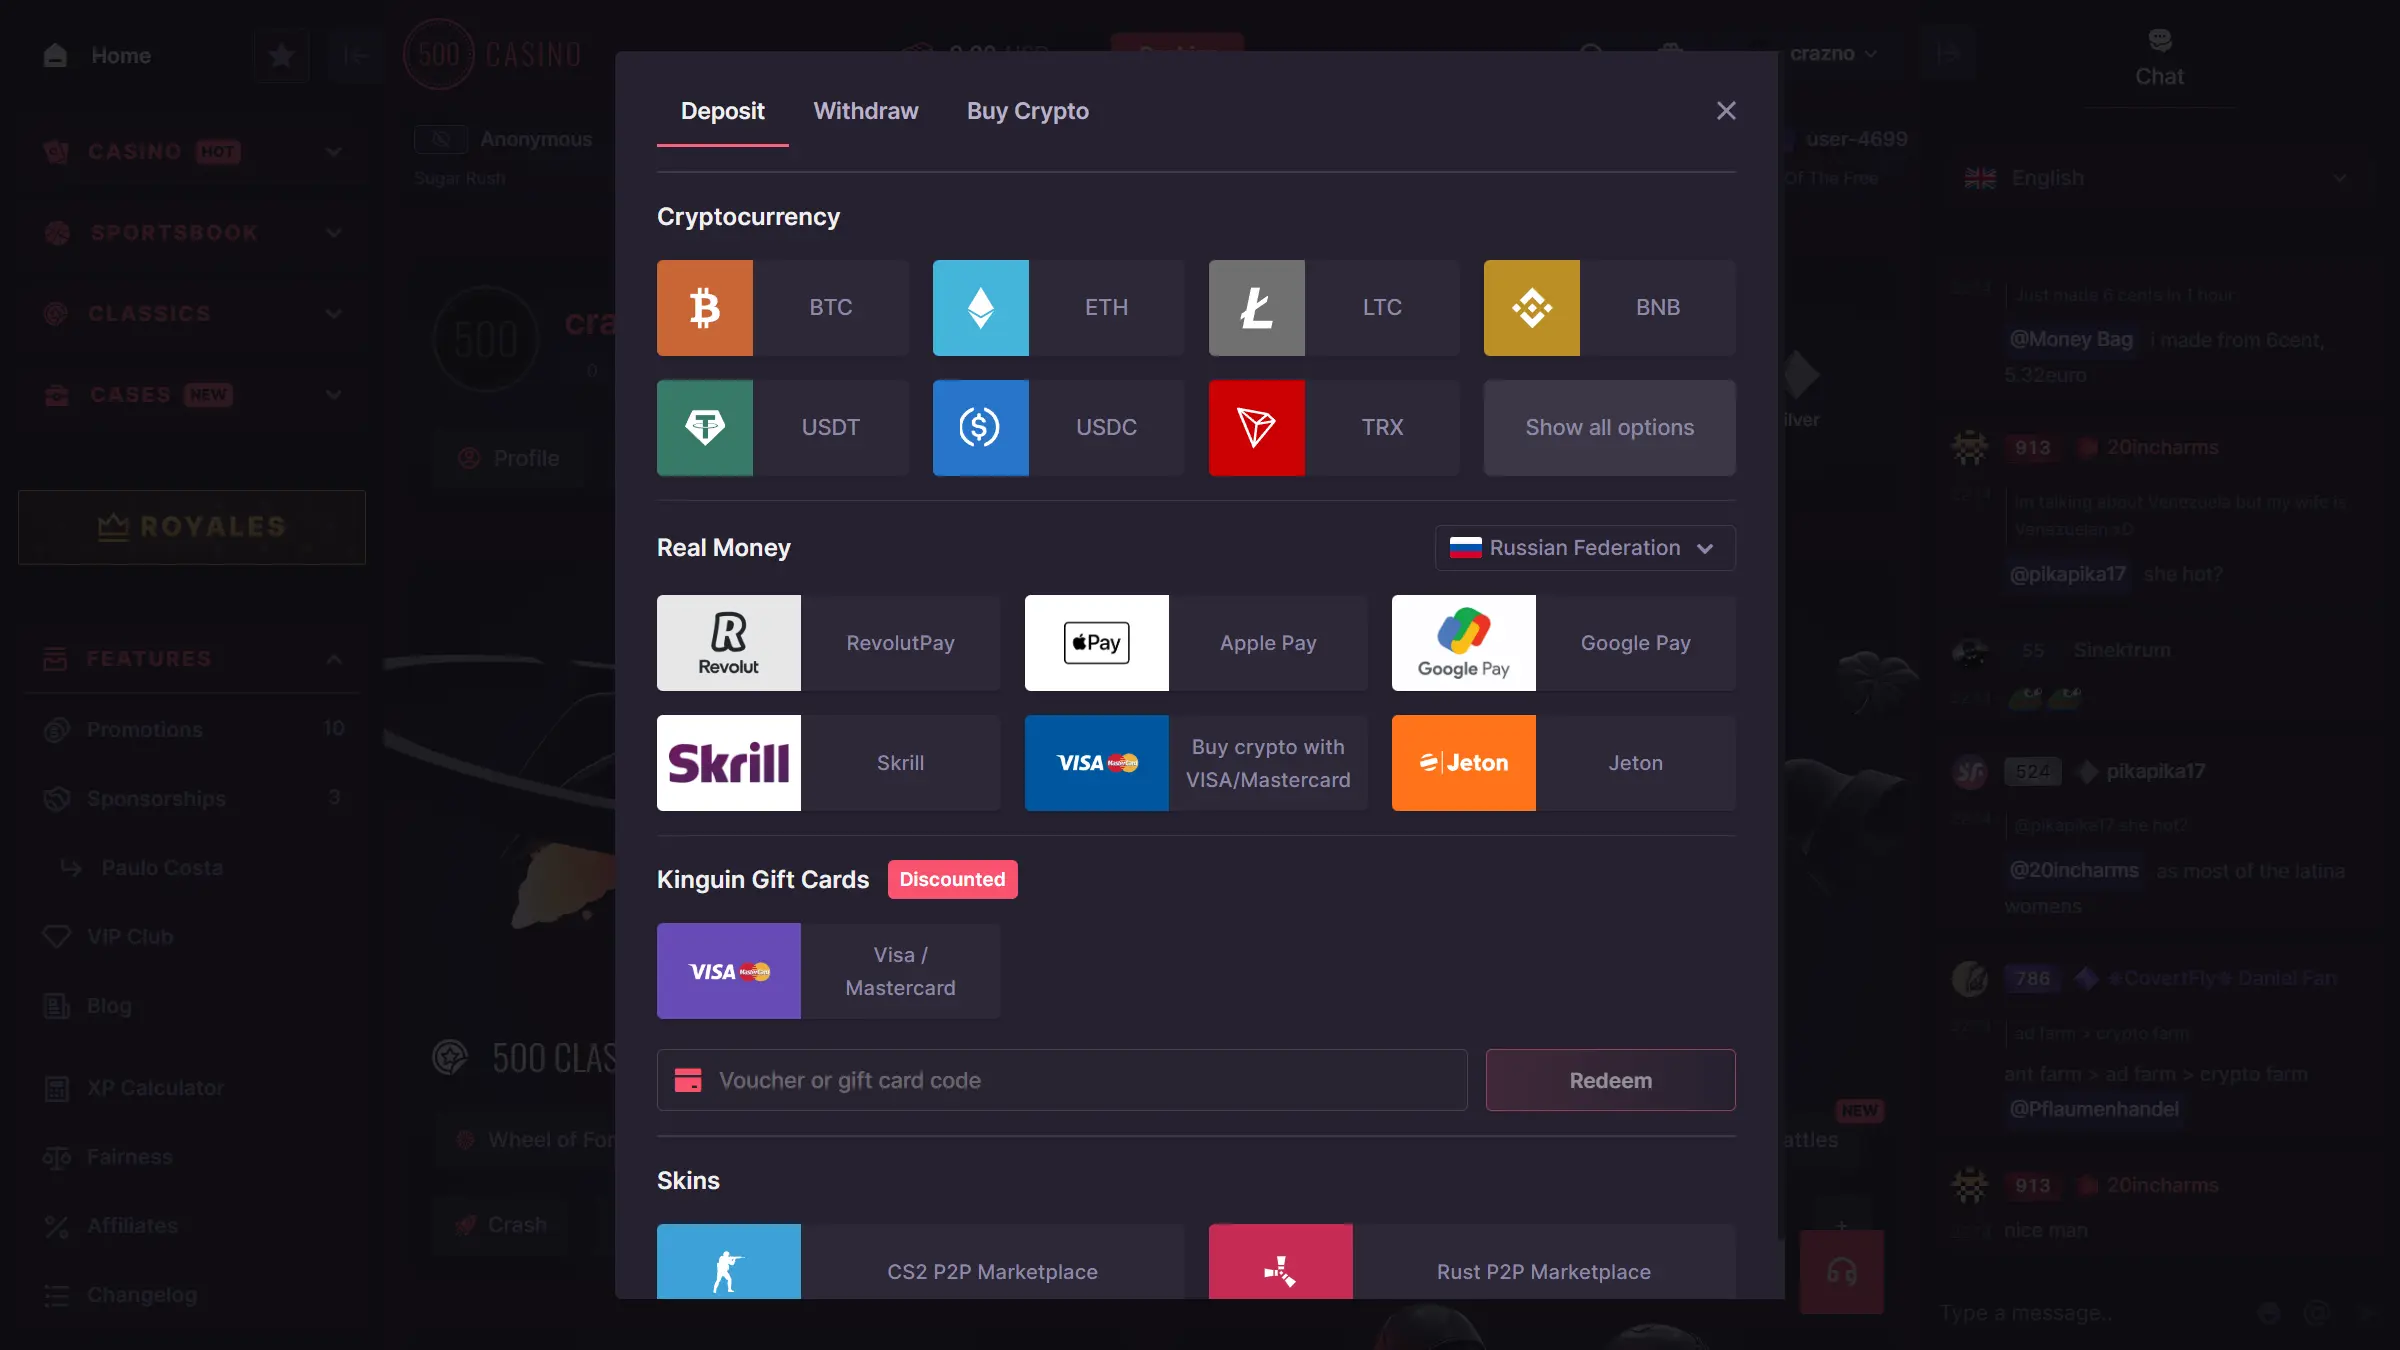Click the Show all options button
The width and height of the screenshot is (2400, 1350).
[1610, 428]
